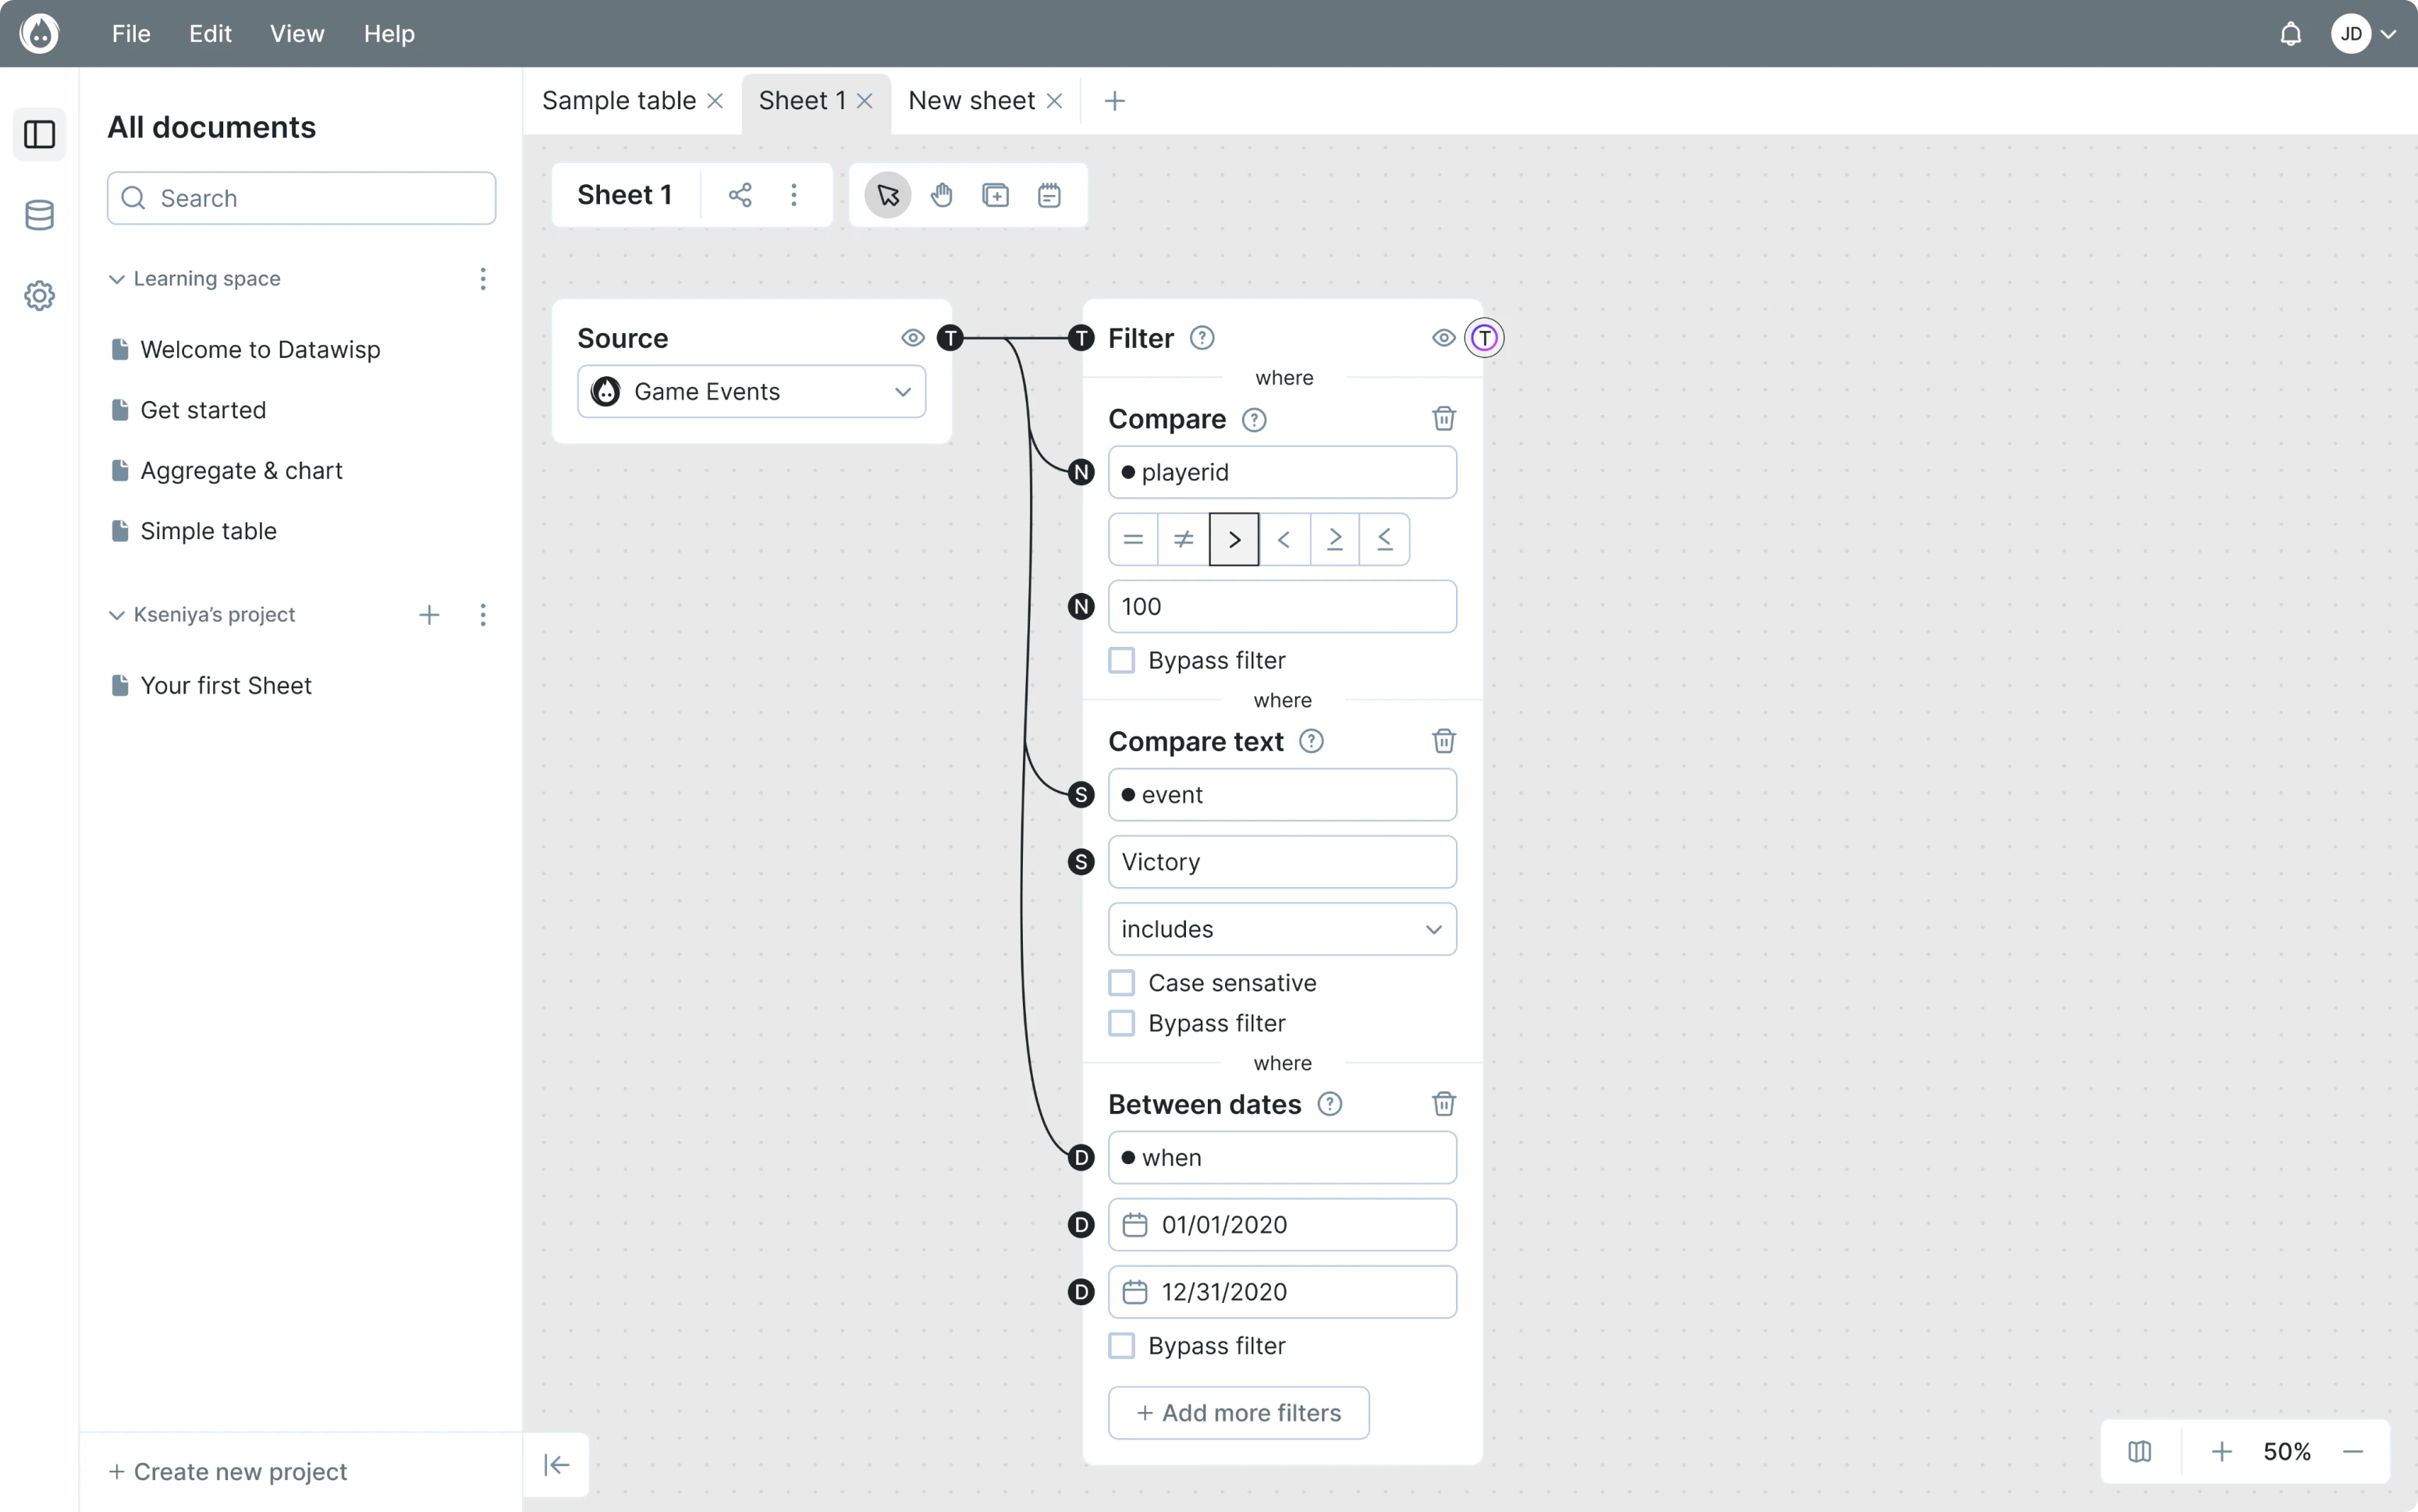Toggle sidebar with panel icon top left
Viewport: 2418px width, 1512px height.
click(38, 134)
